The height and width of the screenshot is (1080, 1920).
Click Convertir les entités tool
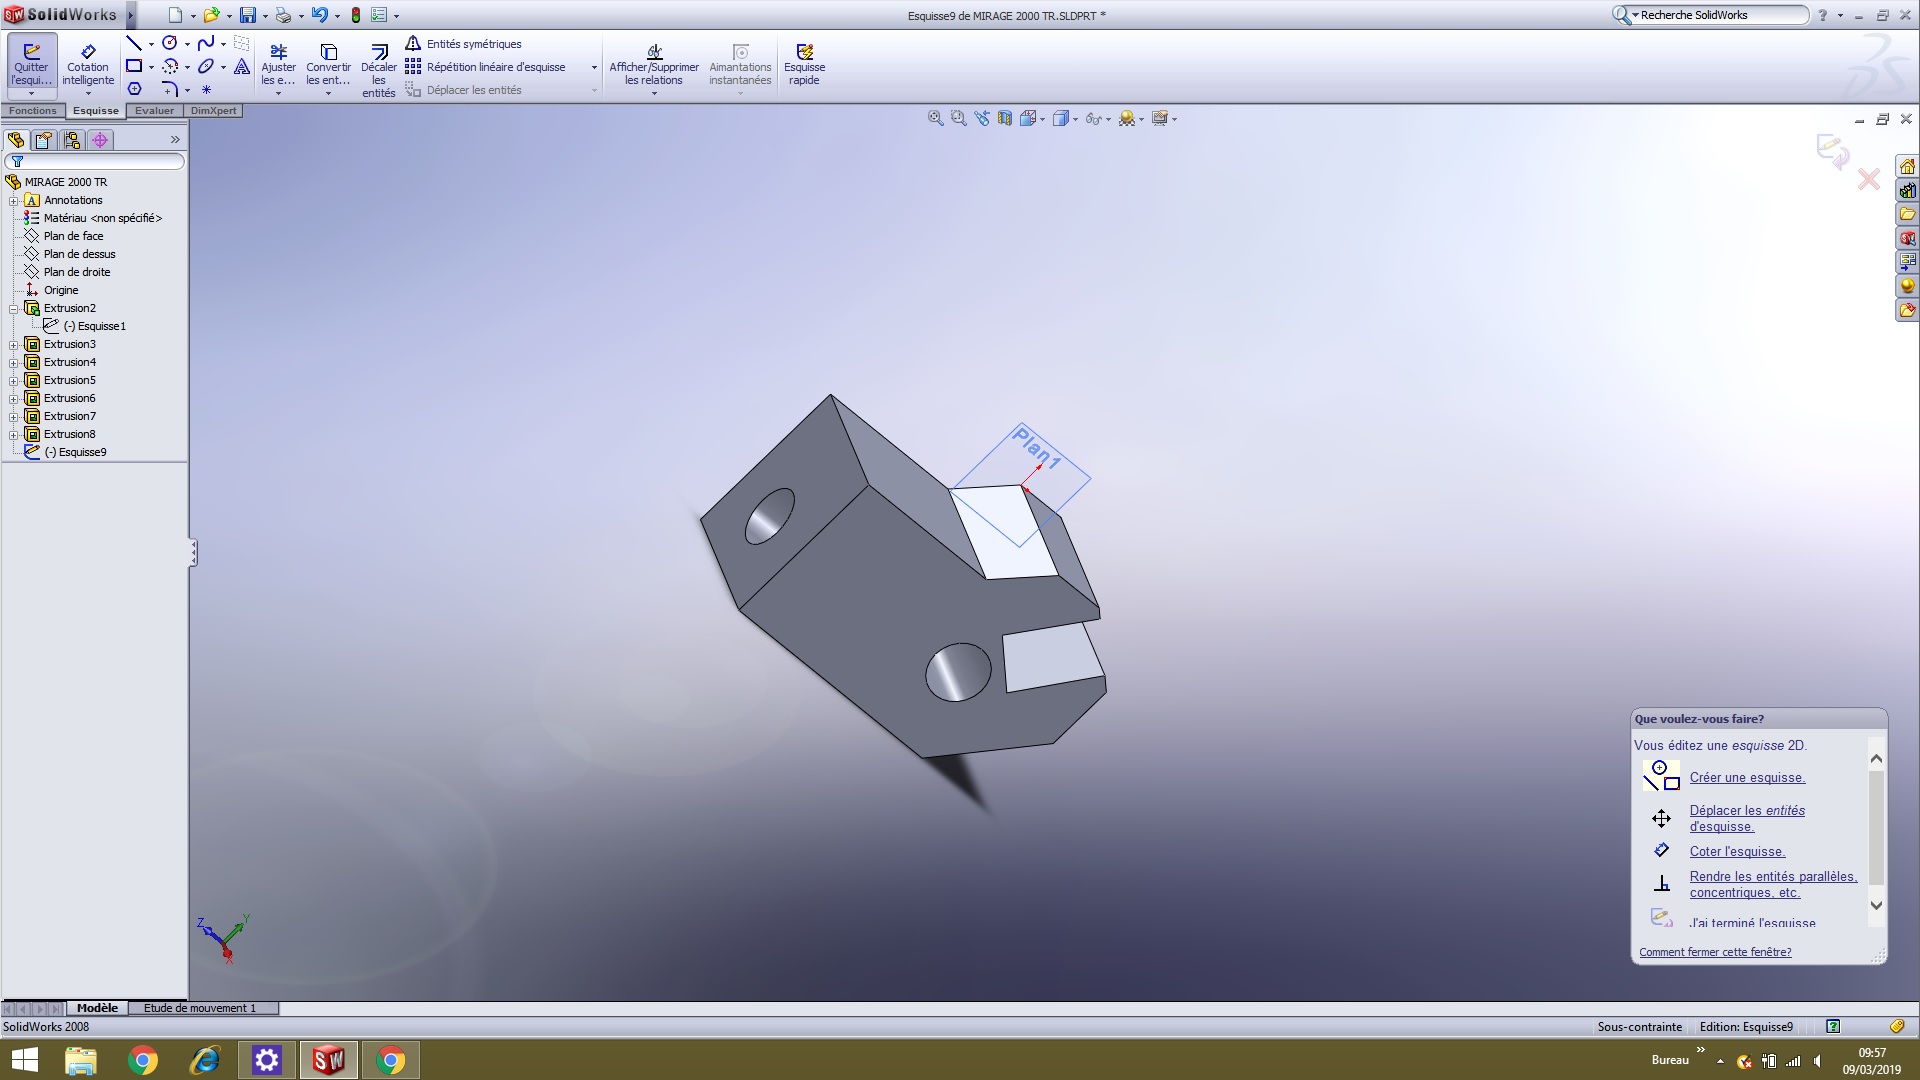tap(328, 64)
